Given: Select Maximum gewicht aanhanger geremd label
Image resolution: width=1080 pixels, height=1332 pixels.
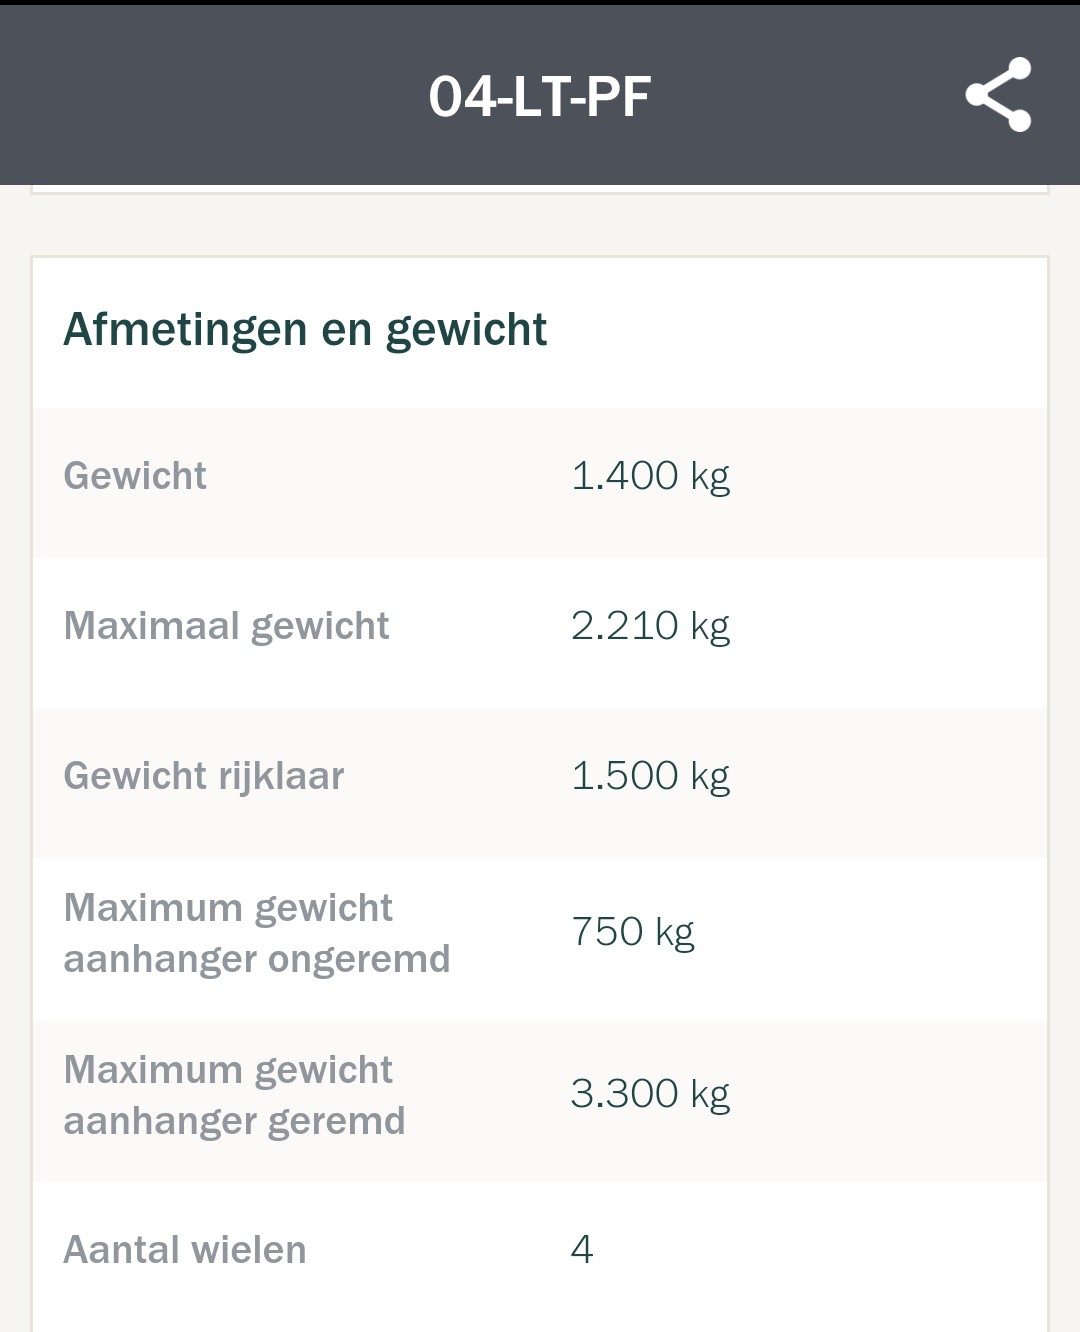Looking at the screenshot, I should [x=234, y=1095].
